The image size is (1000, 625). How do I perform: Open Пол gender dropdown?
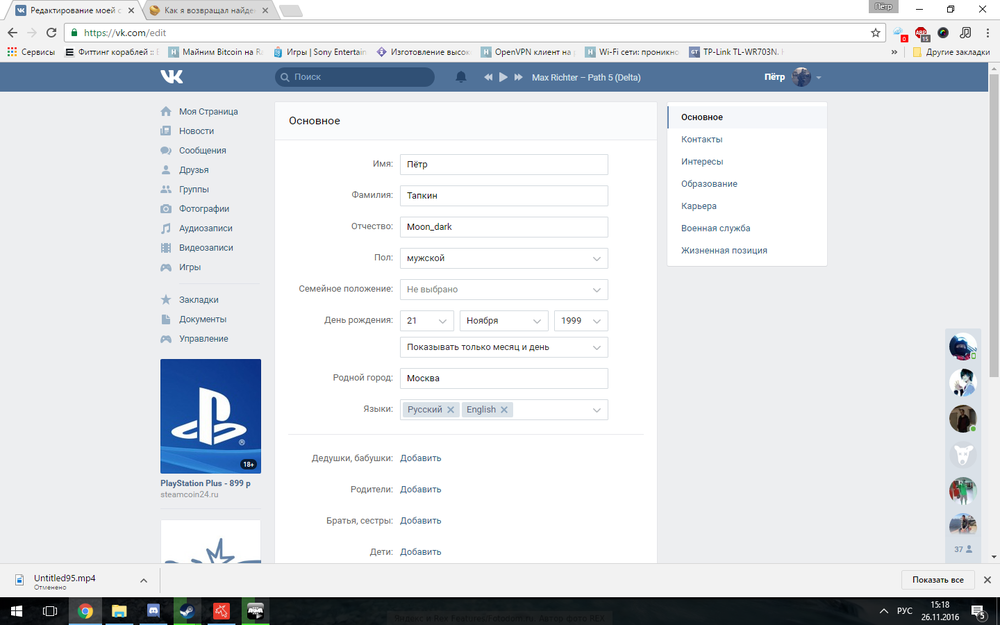504,258
